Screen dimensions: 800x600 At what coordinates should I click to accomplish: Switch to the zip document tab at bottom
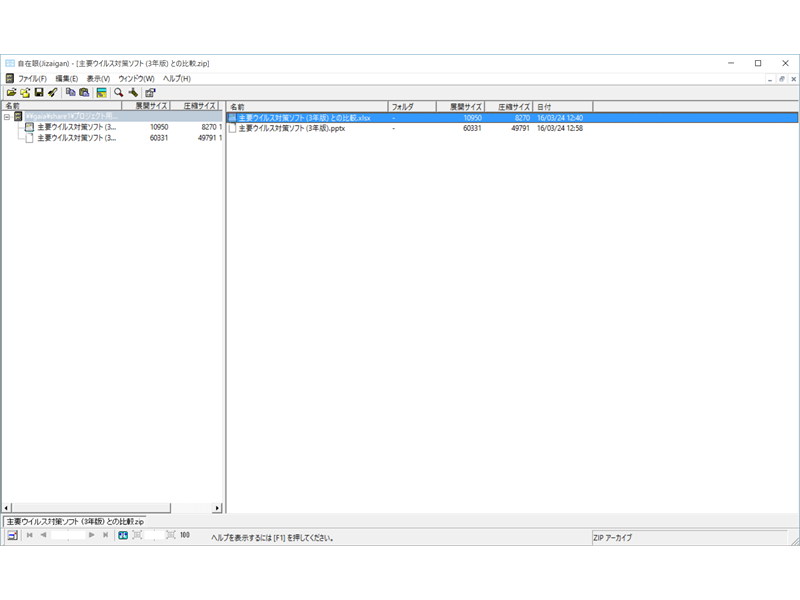(x=75, y=522)
